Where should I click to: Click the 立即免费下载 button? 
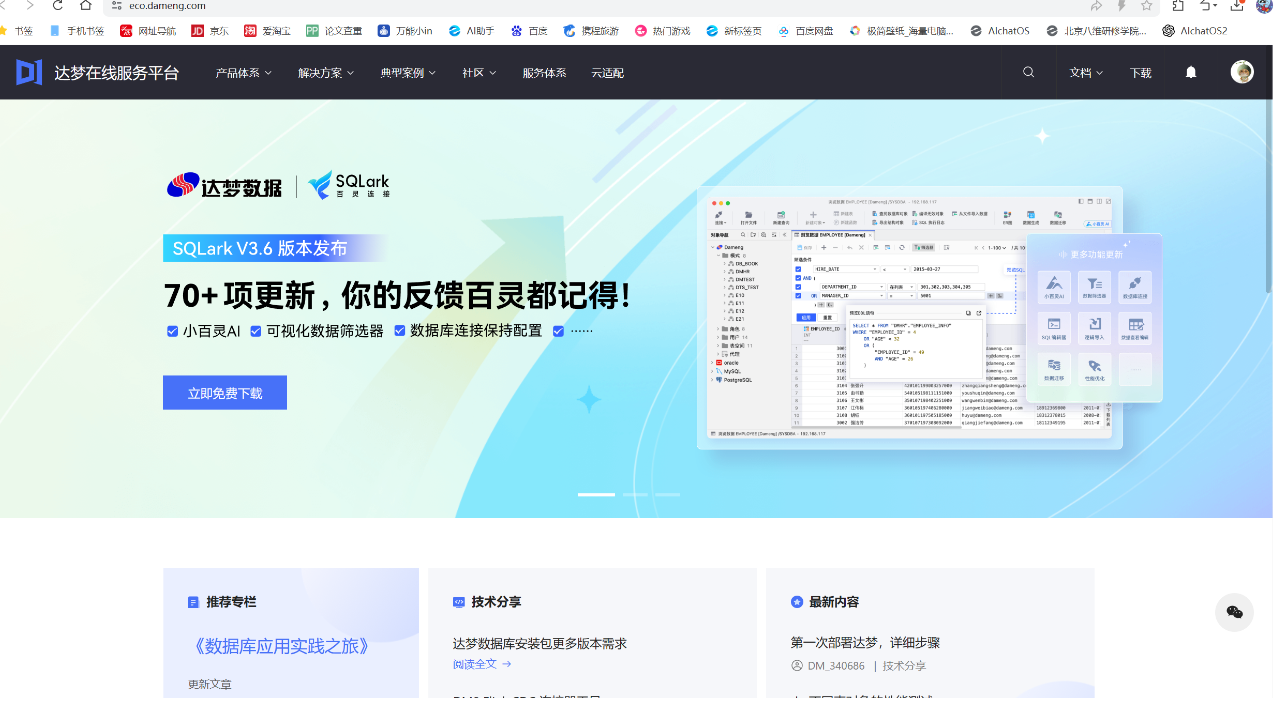click(x=225, y=393)
